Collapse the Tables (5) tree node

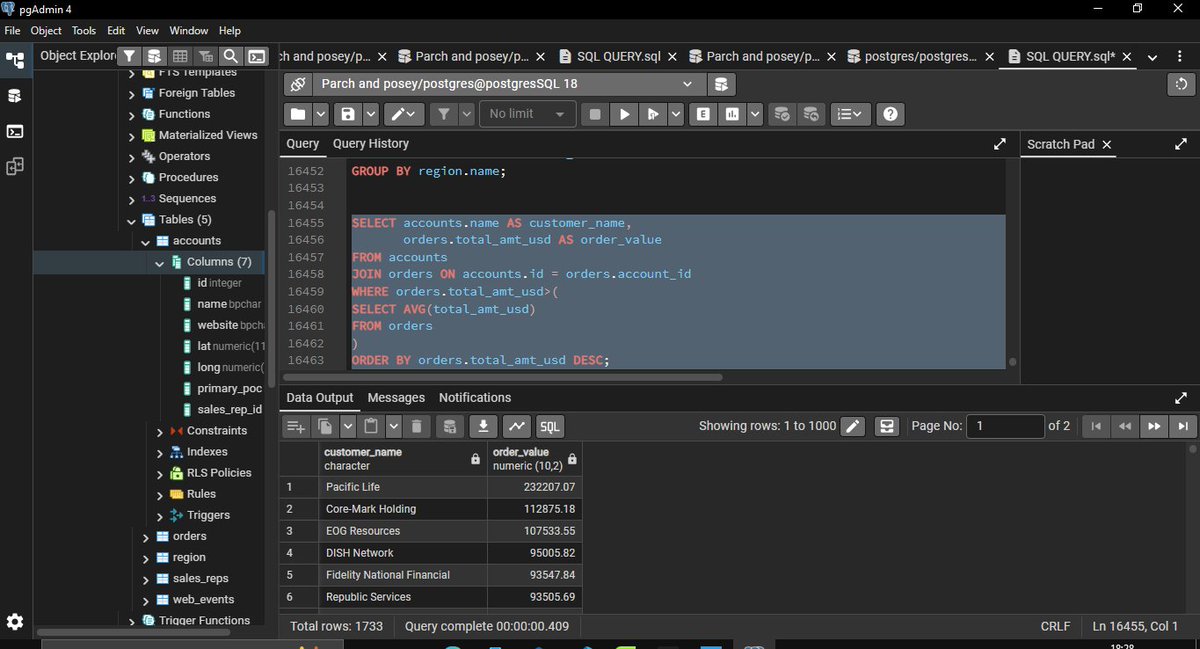(132, 220)
